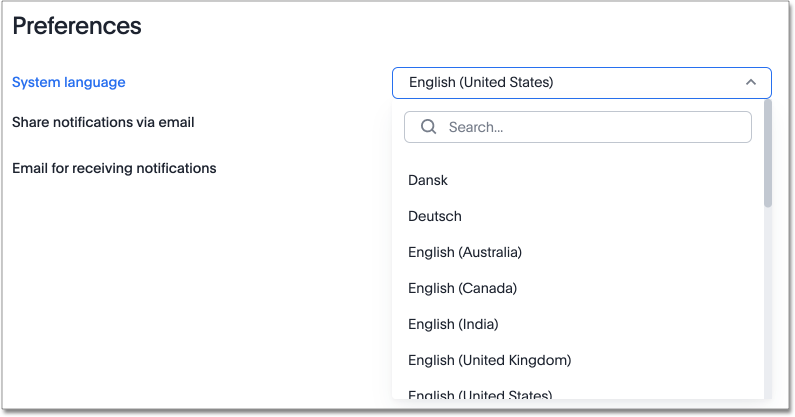Image resolution: width=795 pixels, height=417 pixels.
Task: Click the scrollbar track below the thumb
Action: pos(768,300)
